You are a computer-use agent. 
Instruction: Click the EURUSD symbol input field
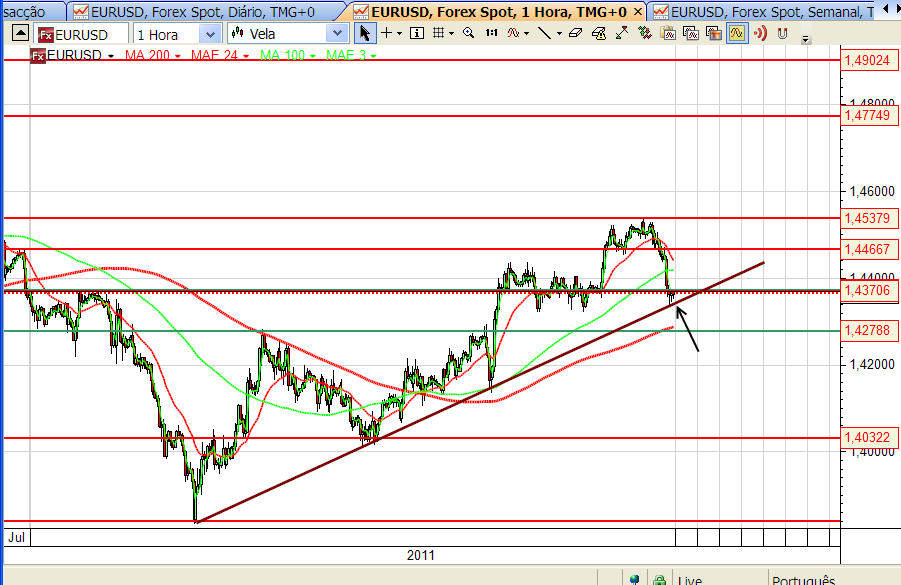(81, 34)
